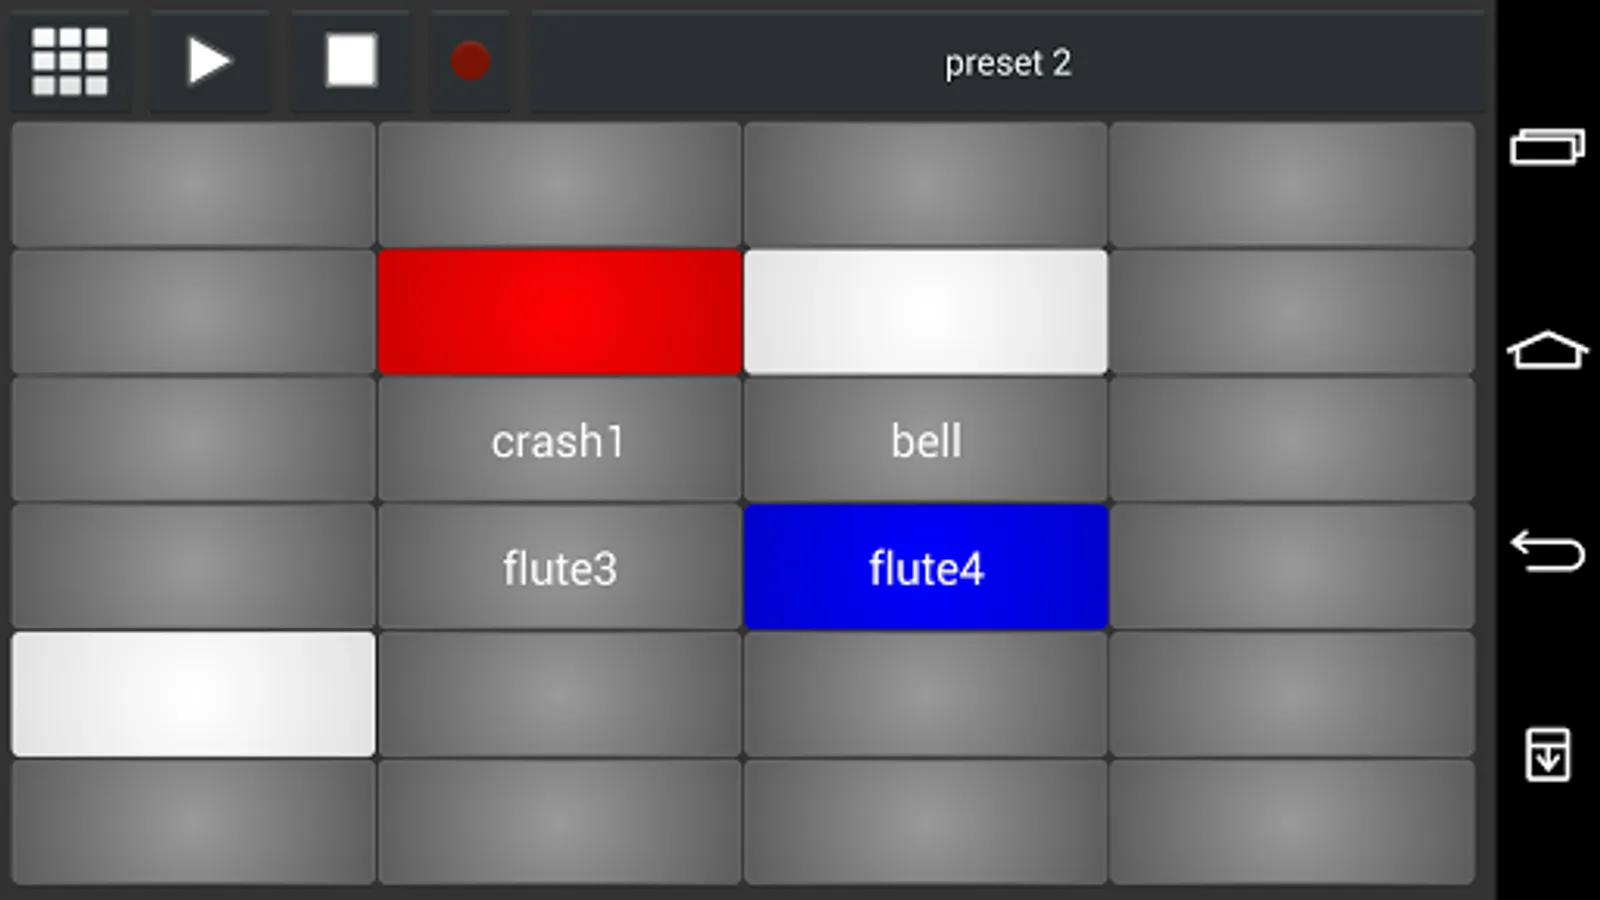Open Android recent apps icon
This screenshot has width=1600, height=900.
(1547, 148)
